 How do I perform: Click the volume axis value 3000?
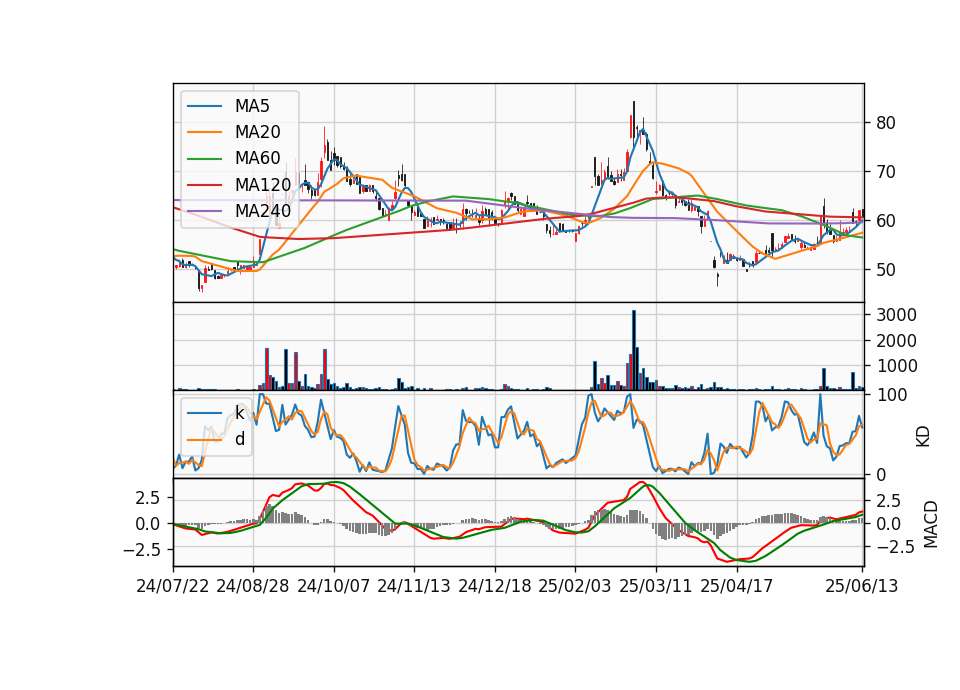point(896,315)
